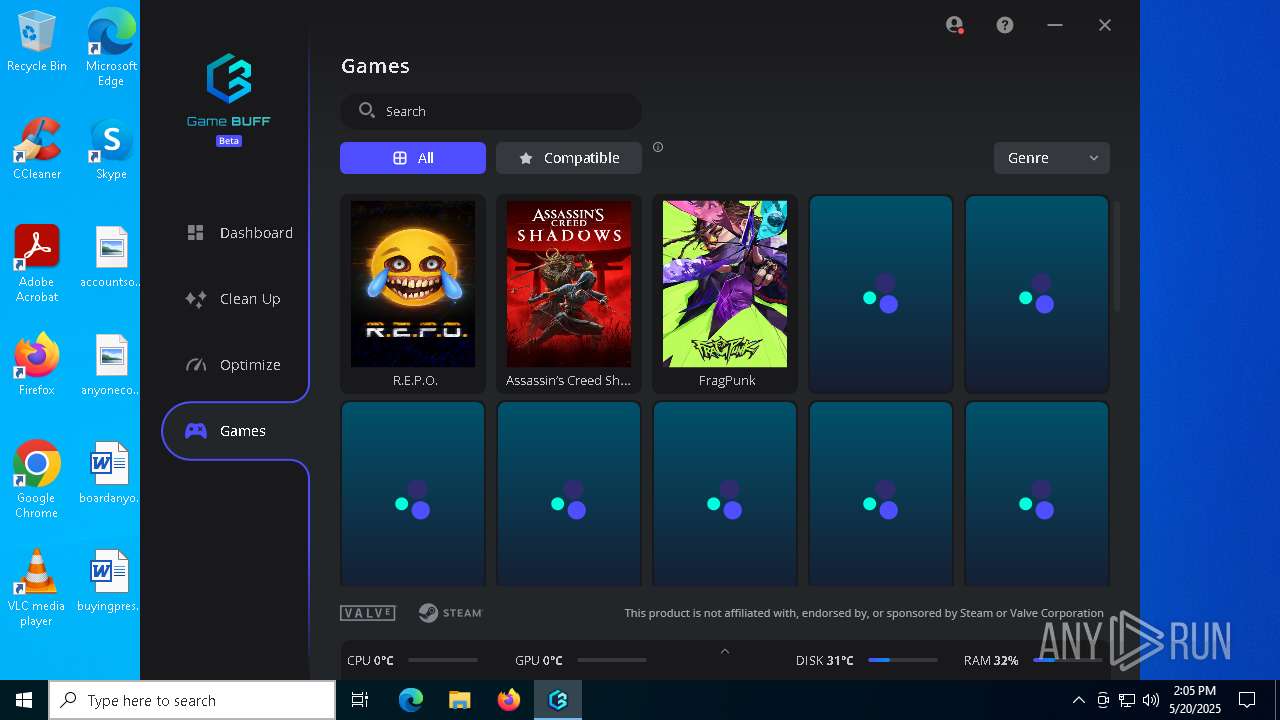The image size is (1280, 720).
Task: Click the Clean Up sparkle icon
Action: click(x=196, y=298)
